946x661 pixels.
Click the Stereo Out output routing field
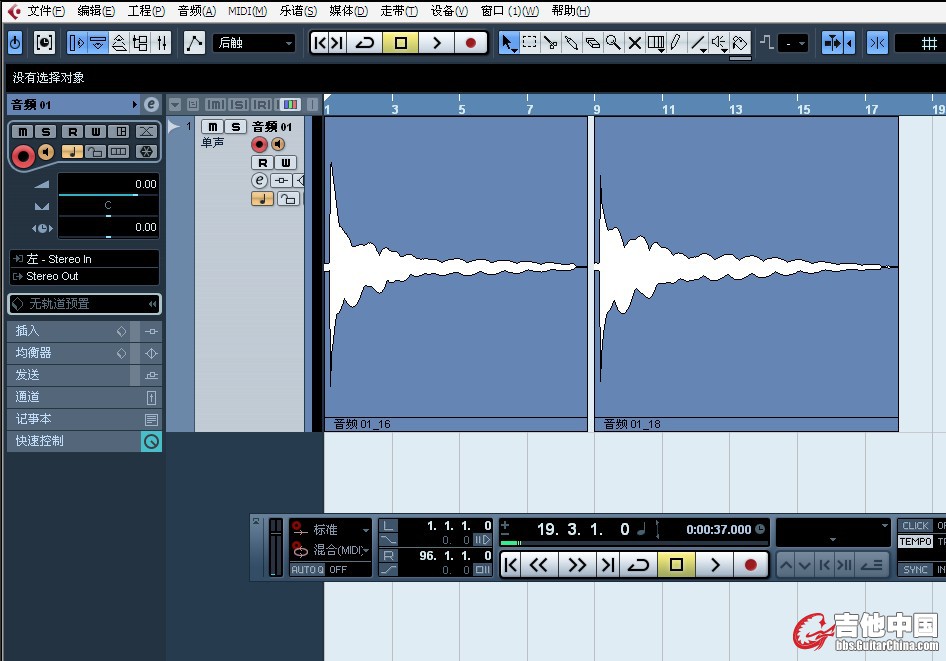tap(84, 276)
